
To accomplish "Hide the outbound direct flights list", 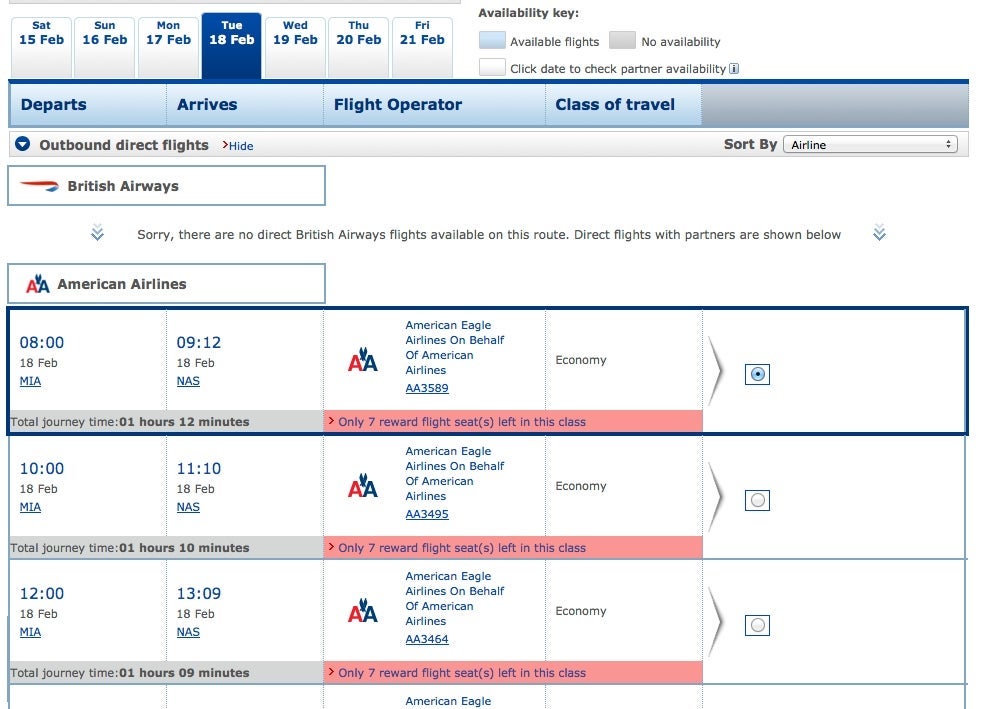I will point(238,146).
